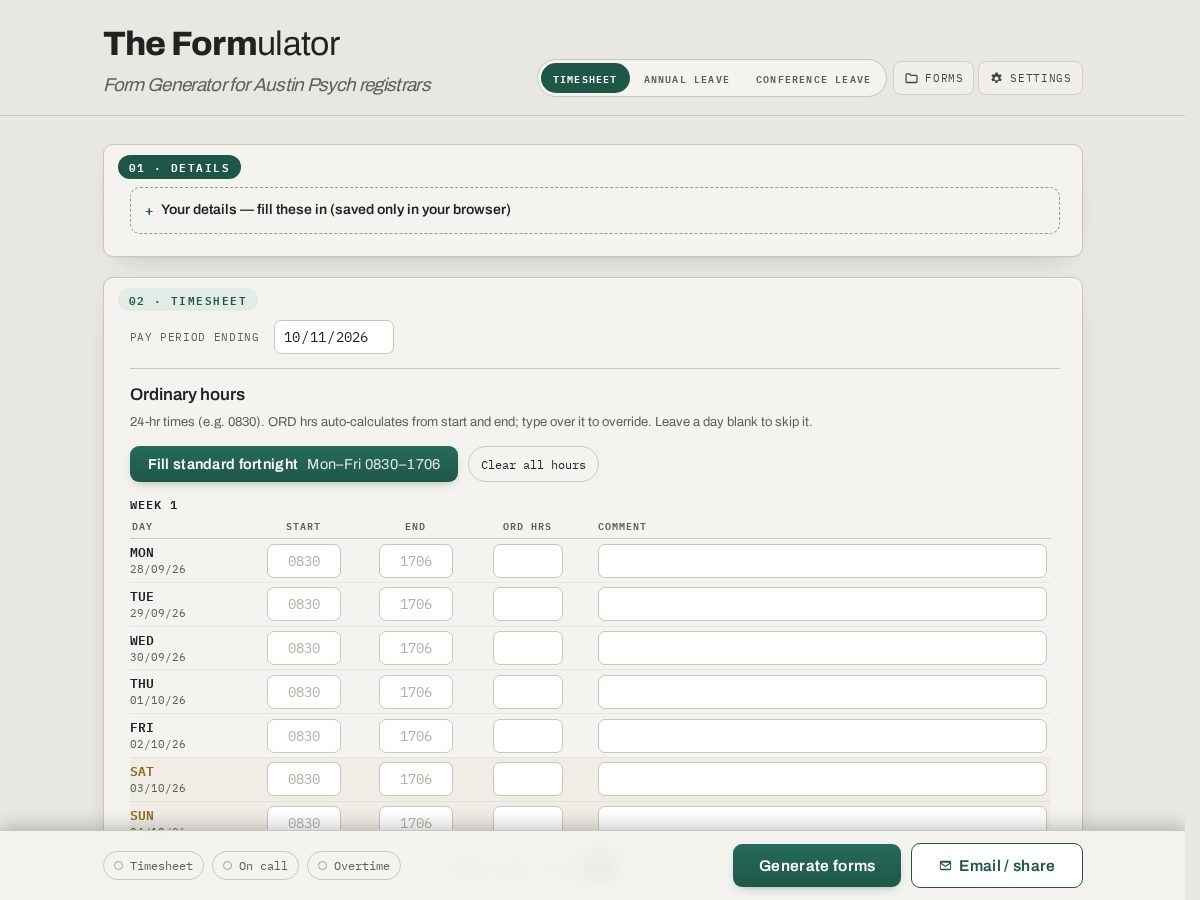This screenshot has width=1200, height=900.
Task: Click the WEEK 1 label
Action: coord(154,505)
